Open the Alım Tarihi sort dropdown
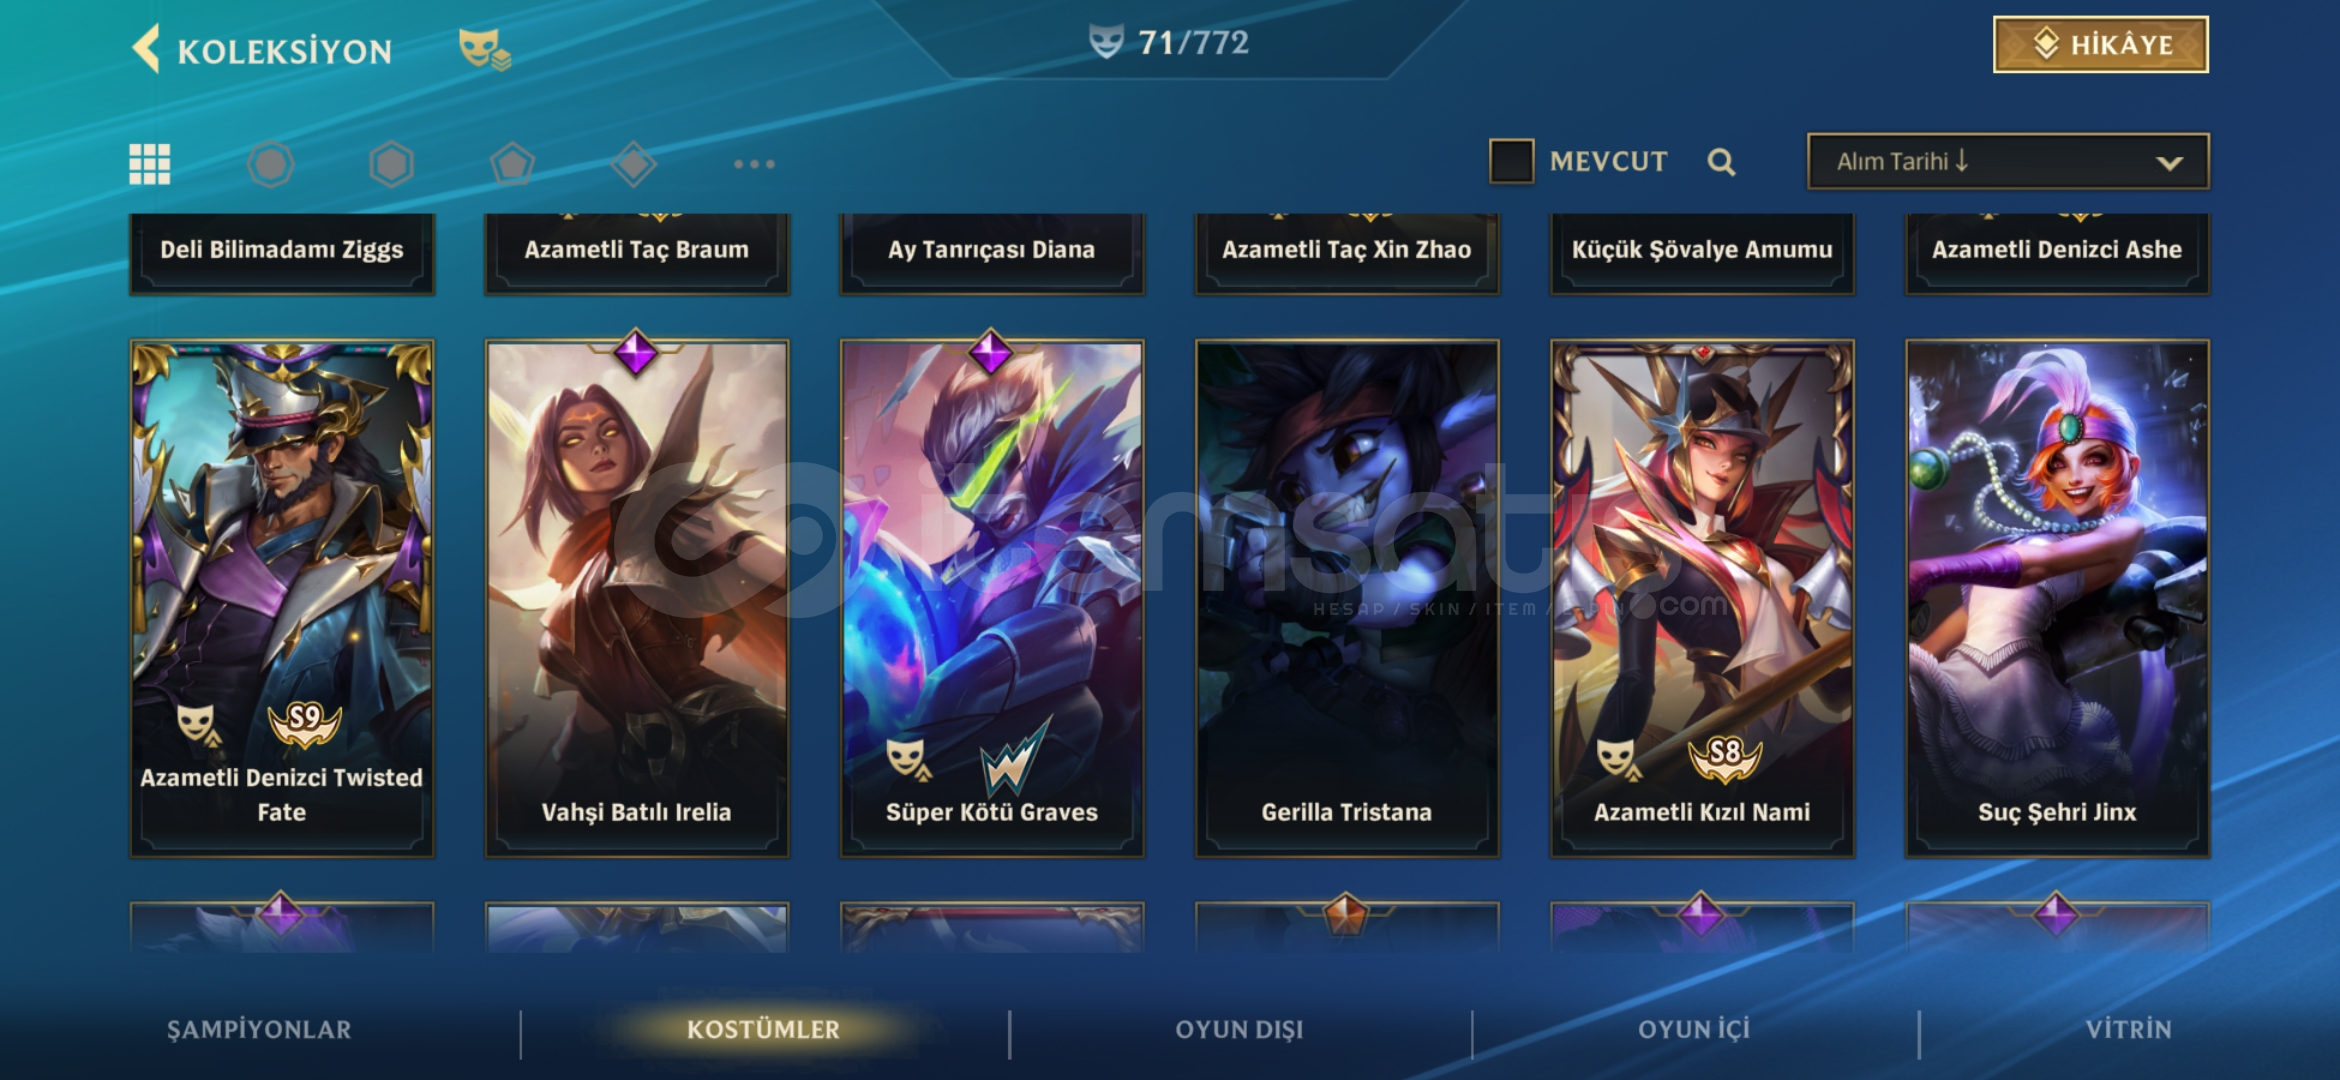The width and height of the screenshot is (2340, 1080). click(x=2008, y=161)
